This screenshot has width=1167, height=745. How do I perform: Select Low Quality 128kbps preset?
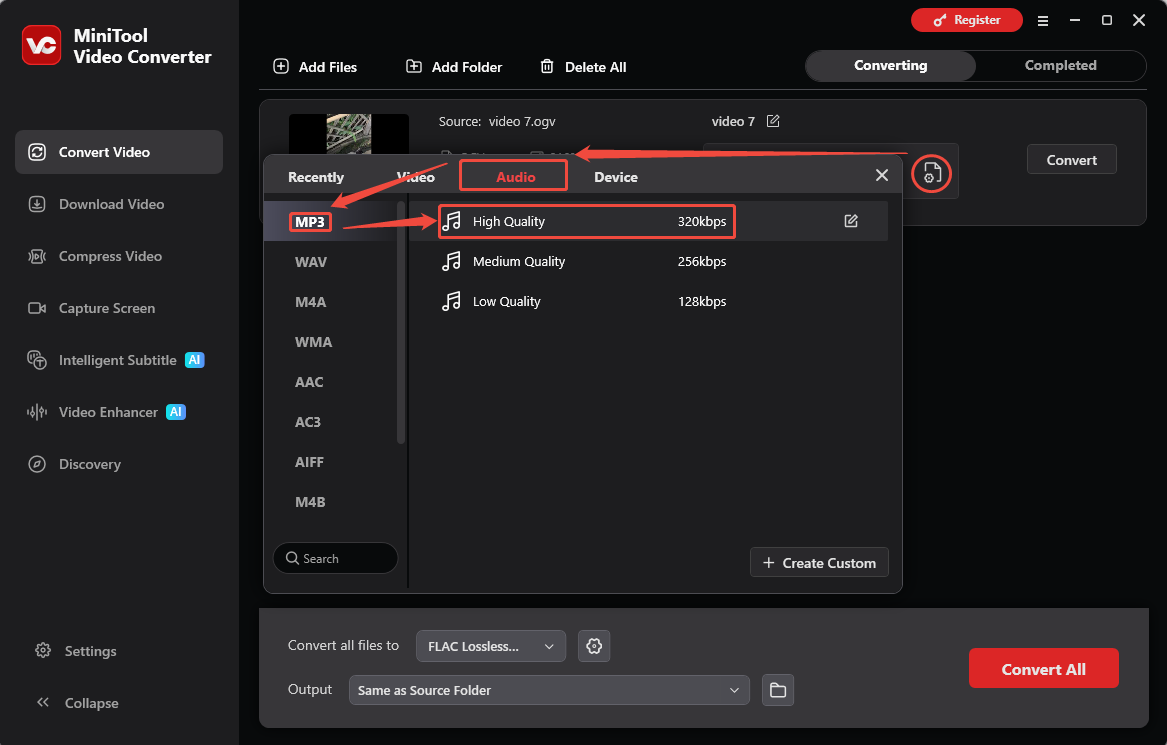[x=649, y=301]
